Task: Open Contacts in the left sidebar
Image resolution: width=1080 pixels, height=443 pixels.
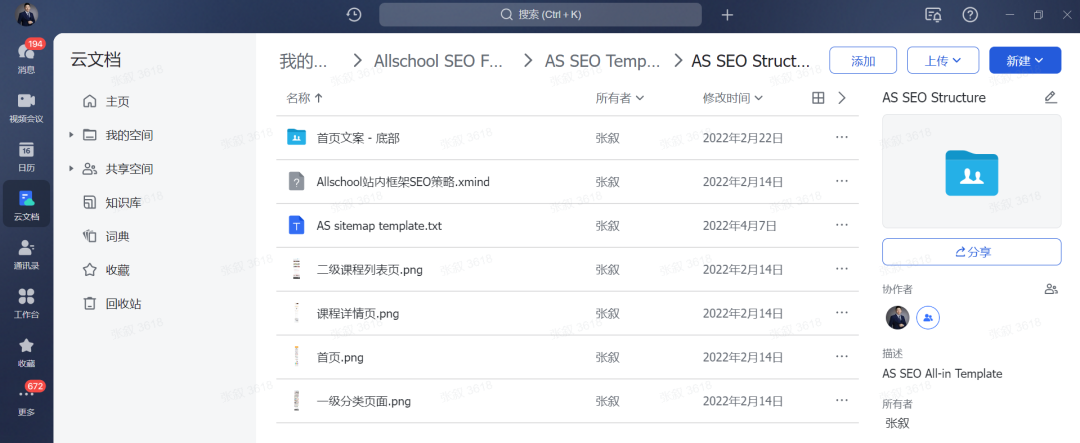Action: [26, 253]
